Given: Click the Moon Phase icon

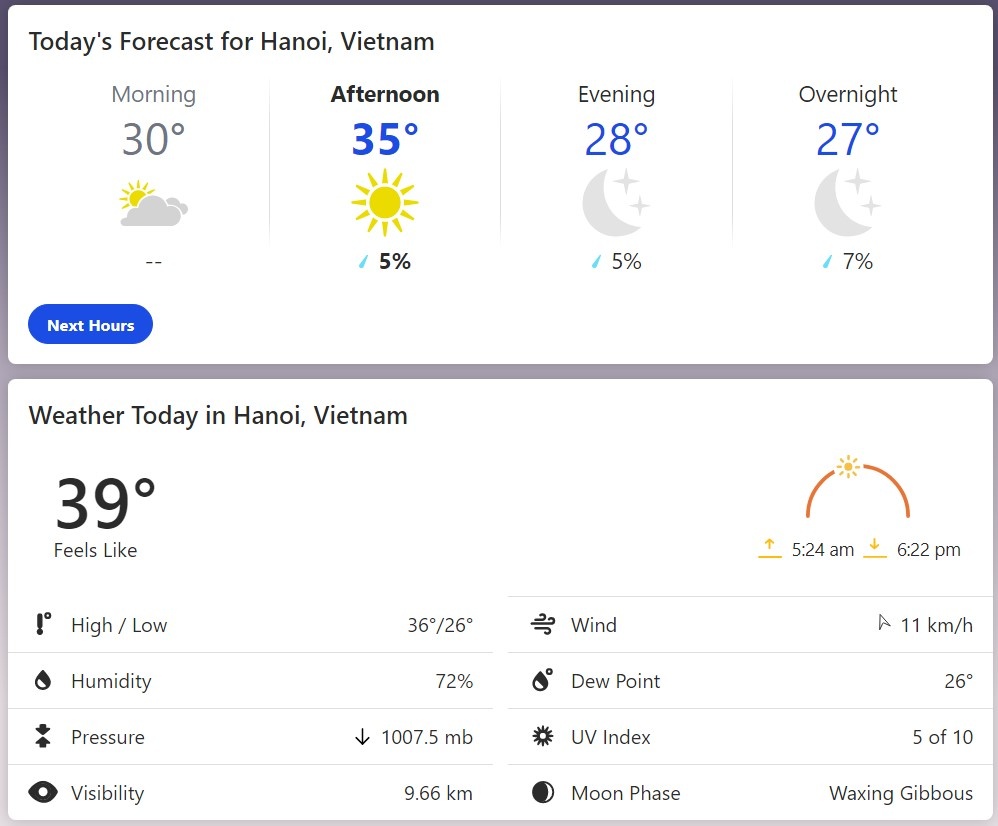Looking at the screenshot, I should 543,792.
